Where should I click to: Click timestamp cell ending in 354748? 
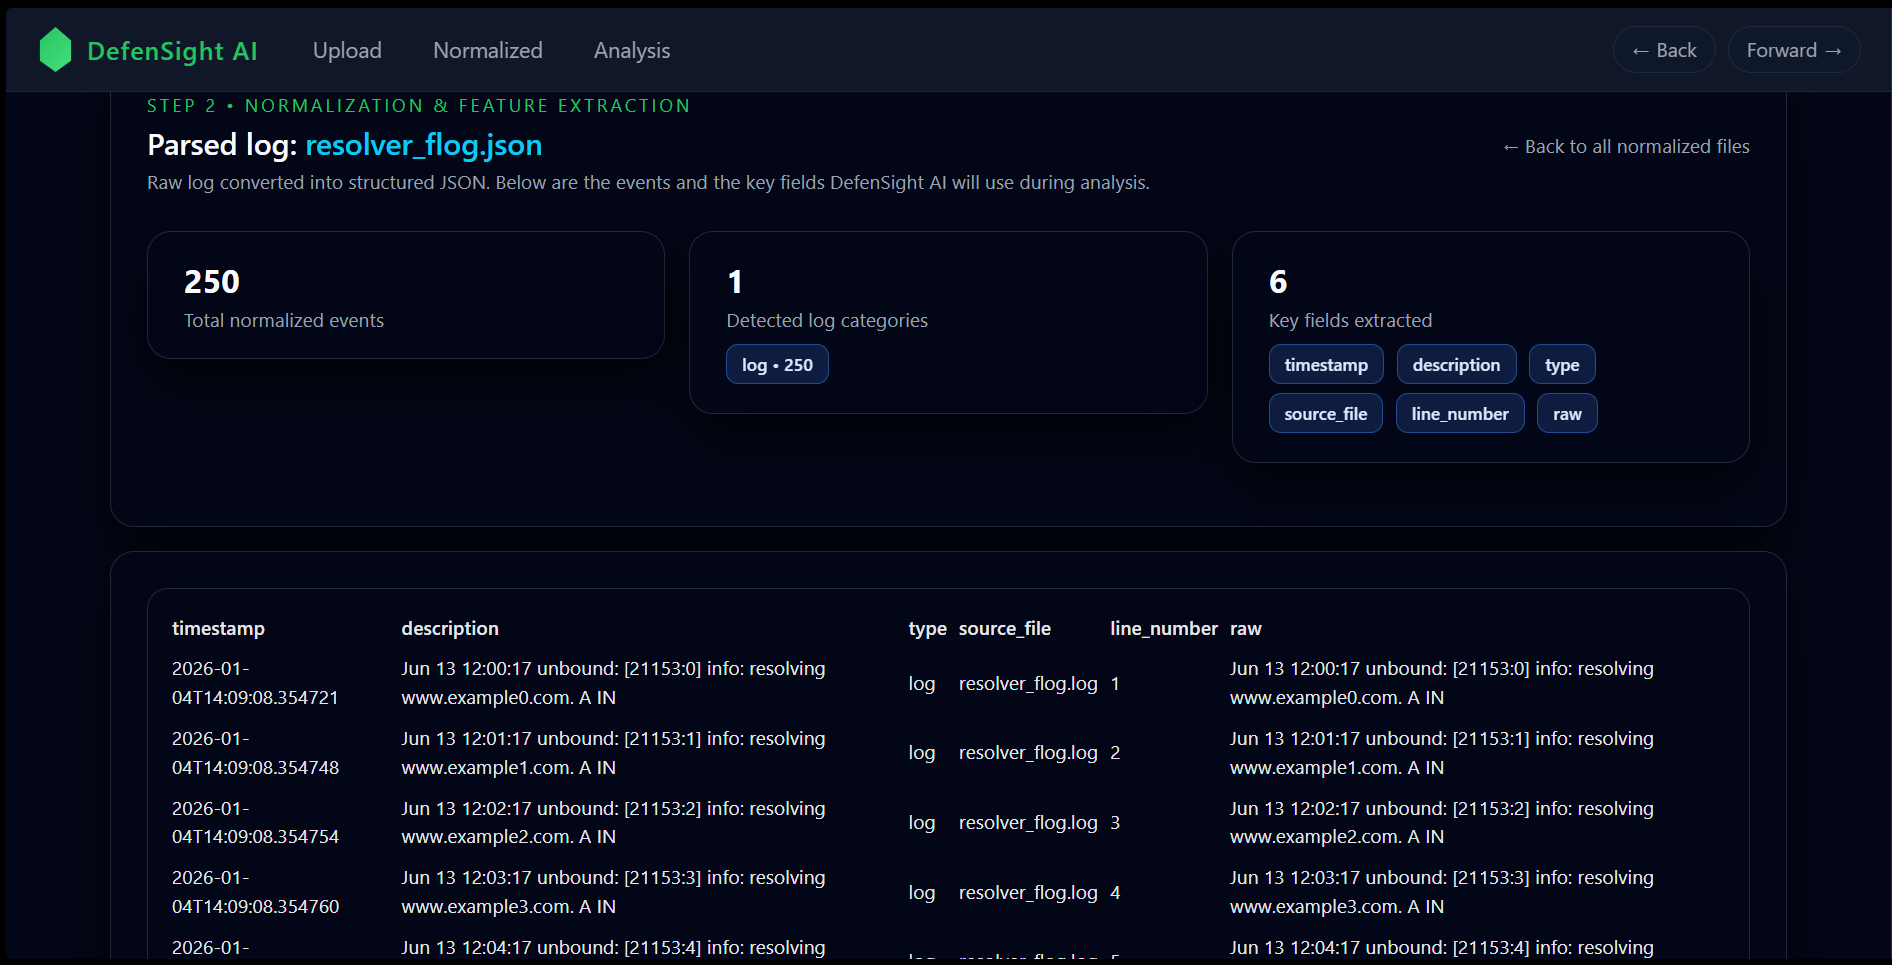[255, 753]
